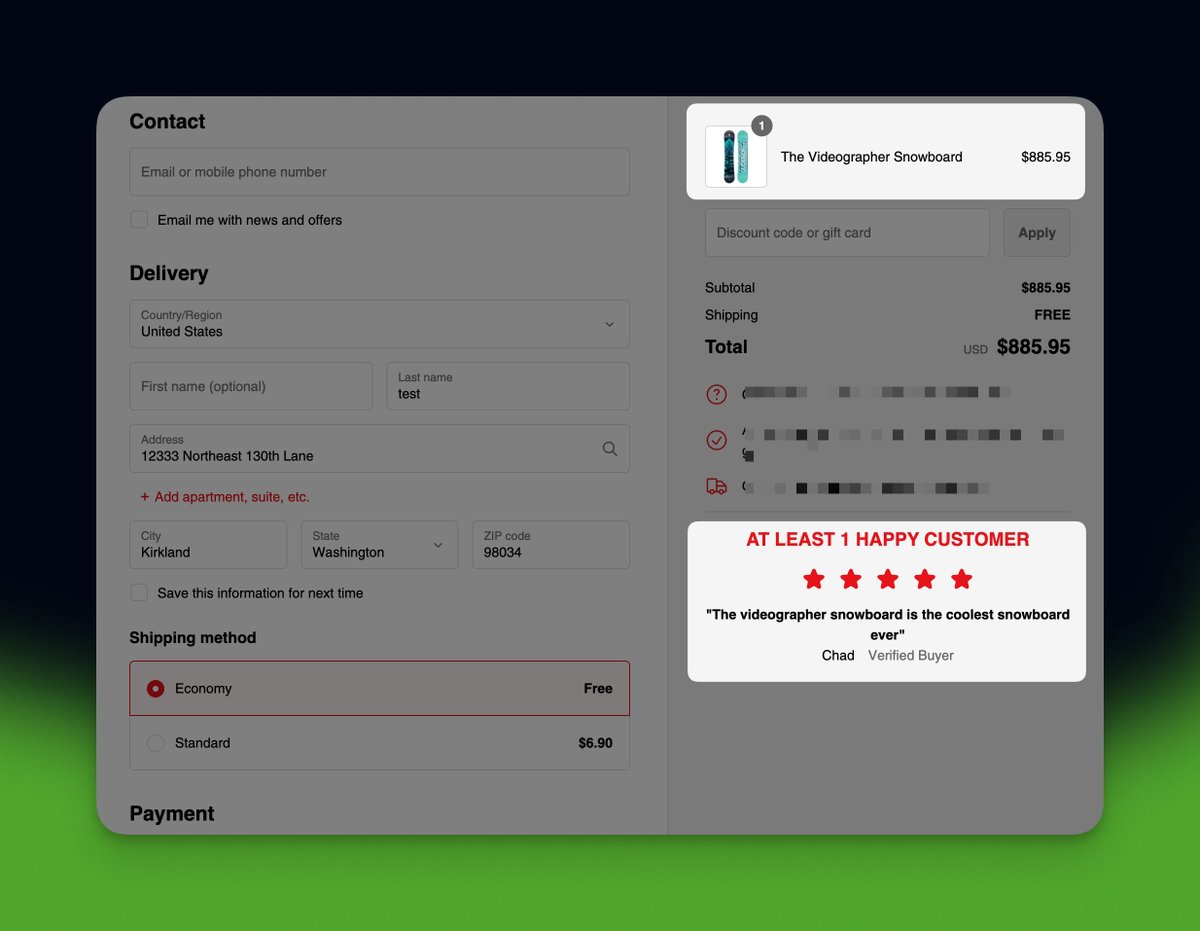Select the Standard shipping radio button

tap(155, 743)
